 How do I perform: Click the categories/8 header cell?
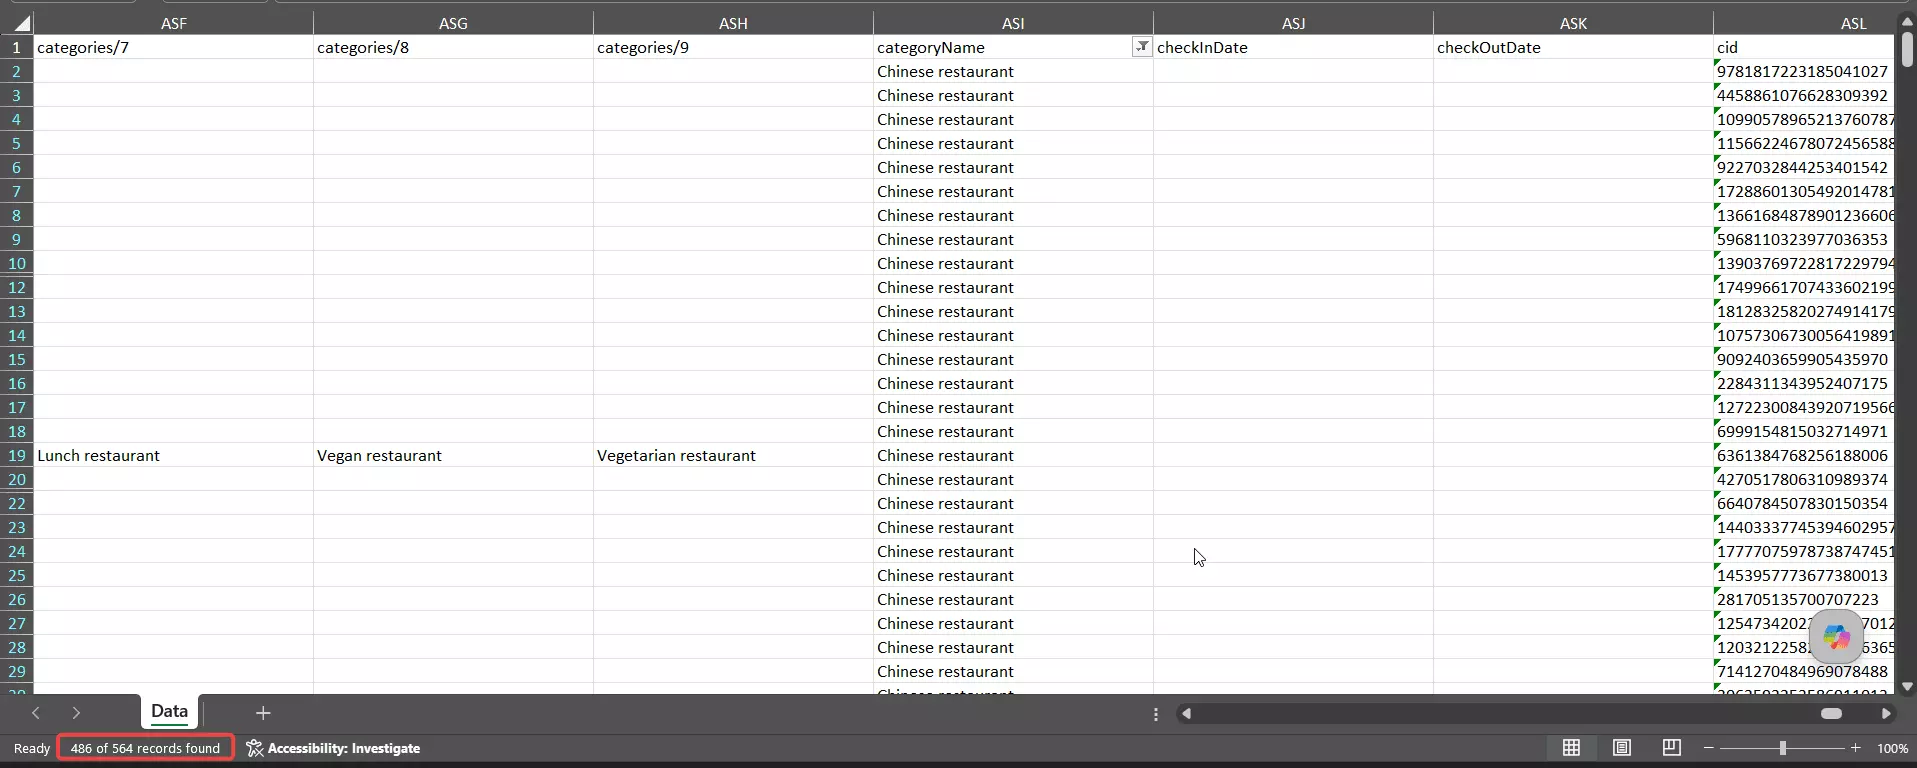453,47
